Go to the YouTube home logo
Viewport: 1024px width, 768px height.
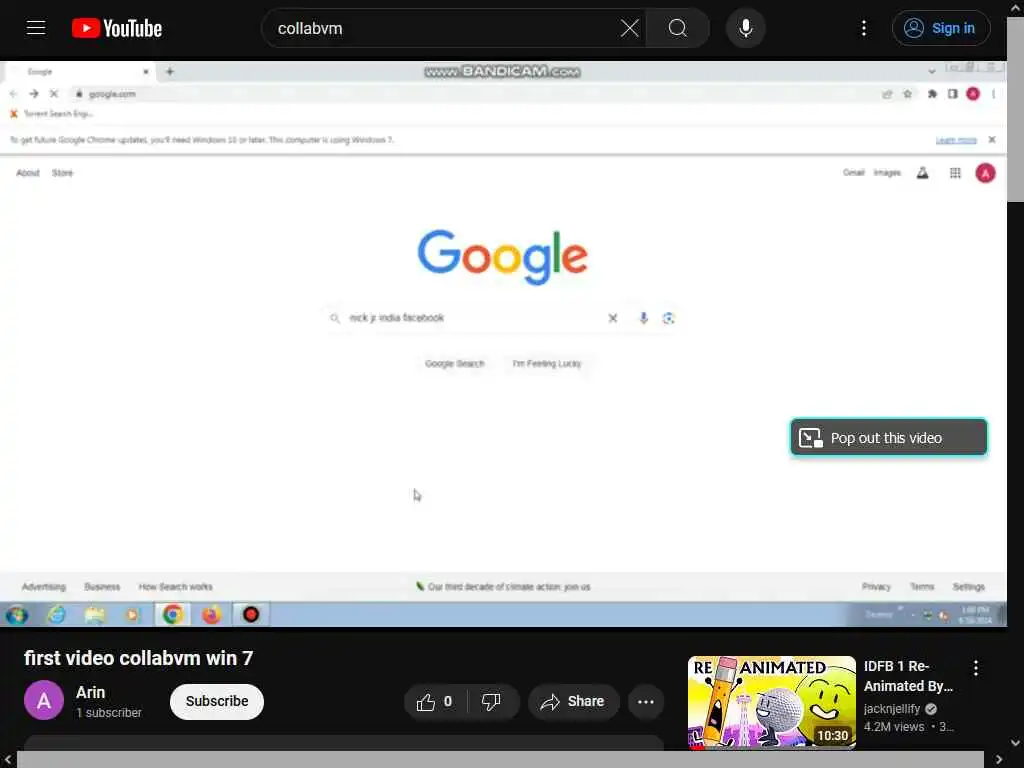pos(117,28)
